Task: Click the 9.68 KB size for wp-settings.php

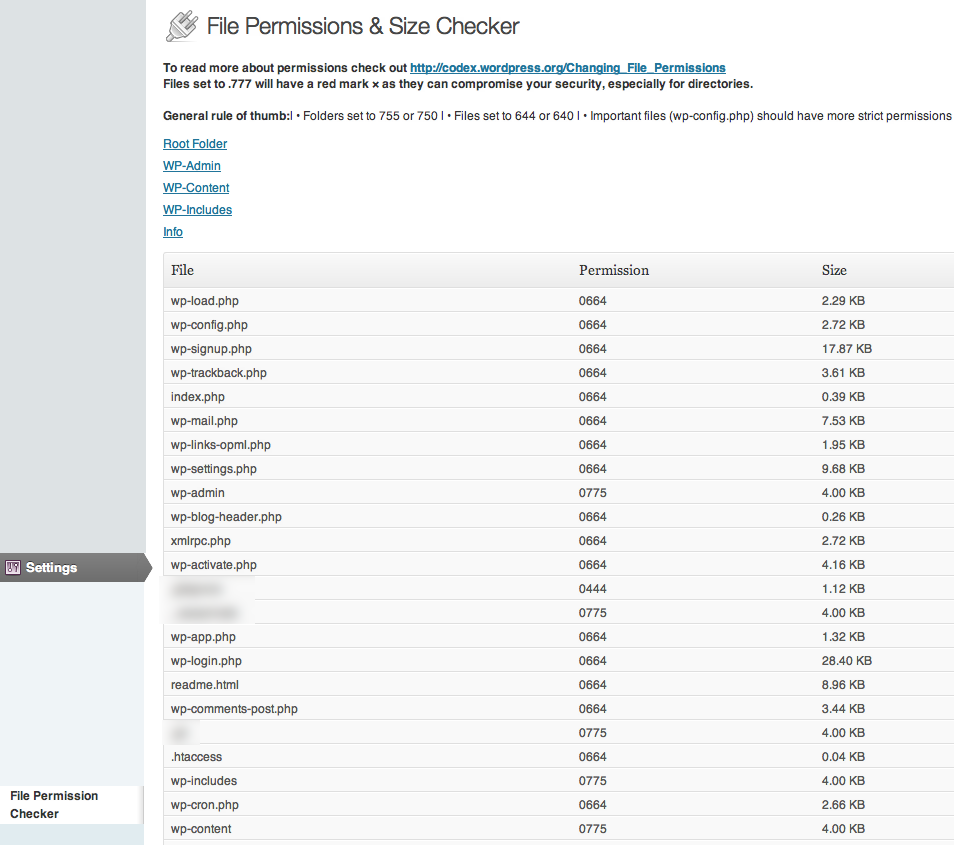Action: 843,469
